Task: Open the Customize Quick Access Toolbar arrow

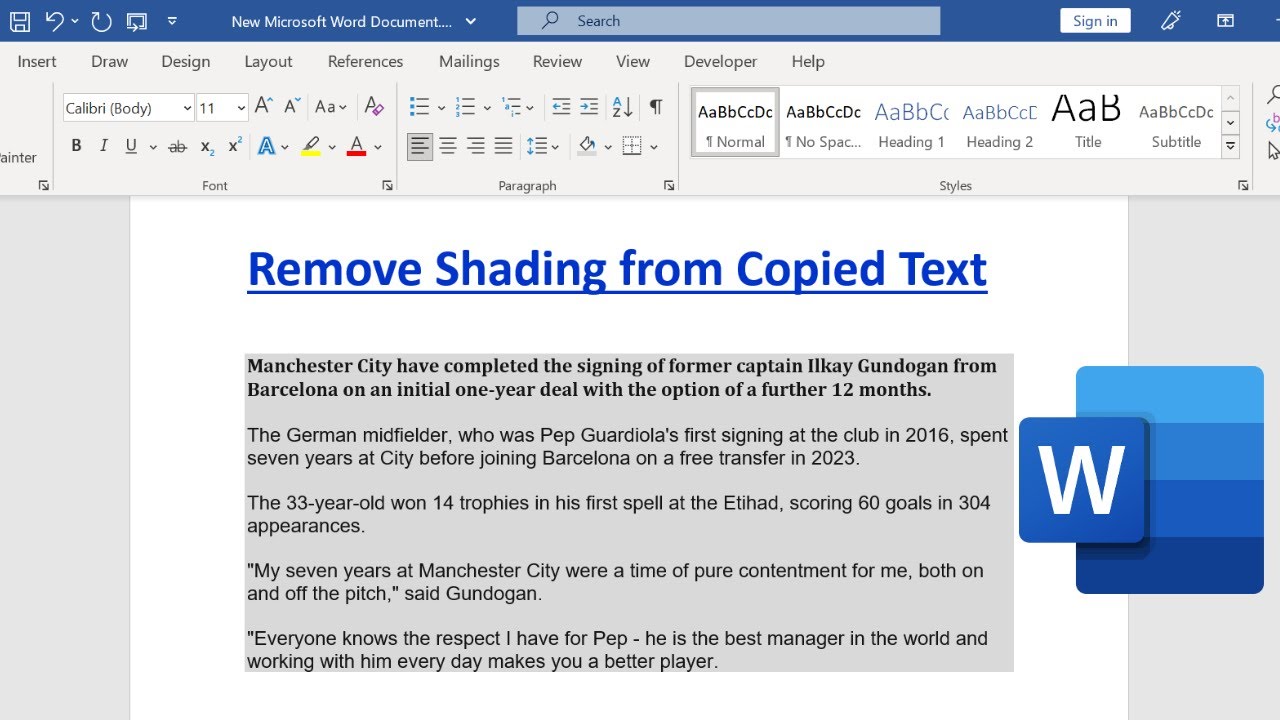Action: tap(172, 21)
